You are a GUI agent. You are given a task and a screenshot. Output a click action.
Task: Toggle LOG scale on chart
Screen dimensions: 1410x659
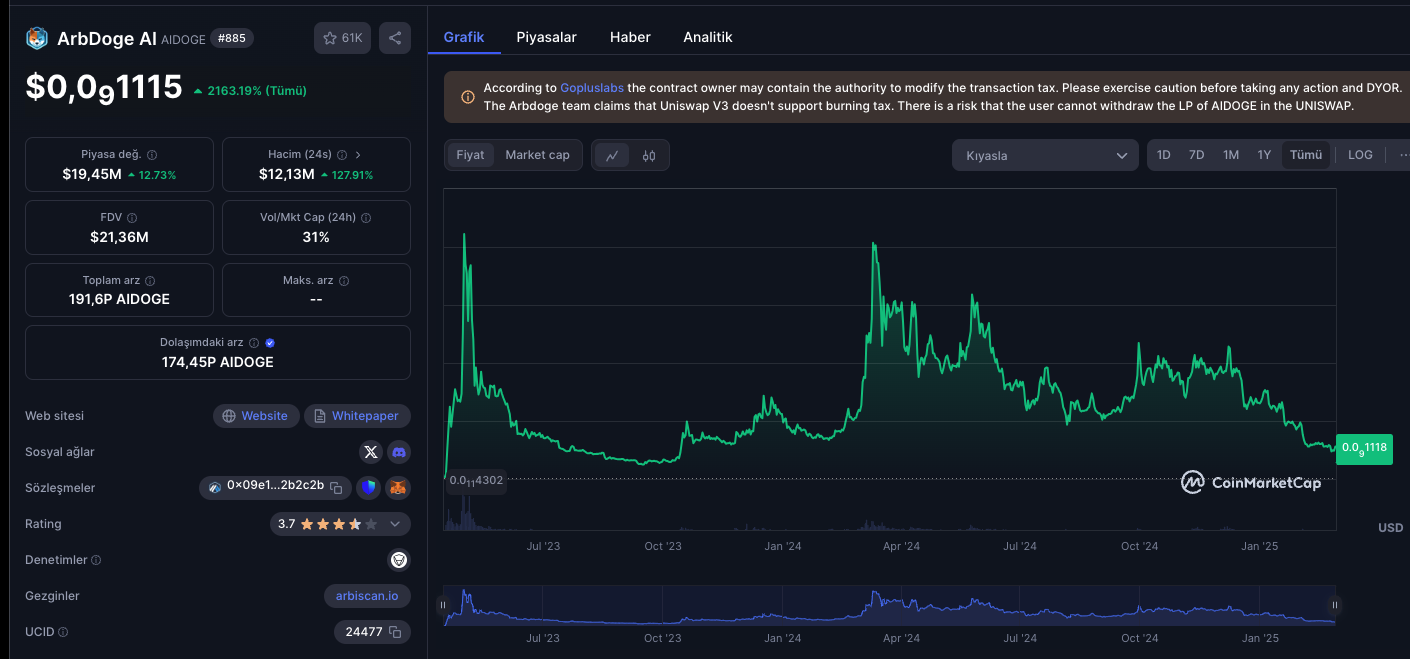pos(1360,155)
